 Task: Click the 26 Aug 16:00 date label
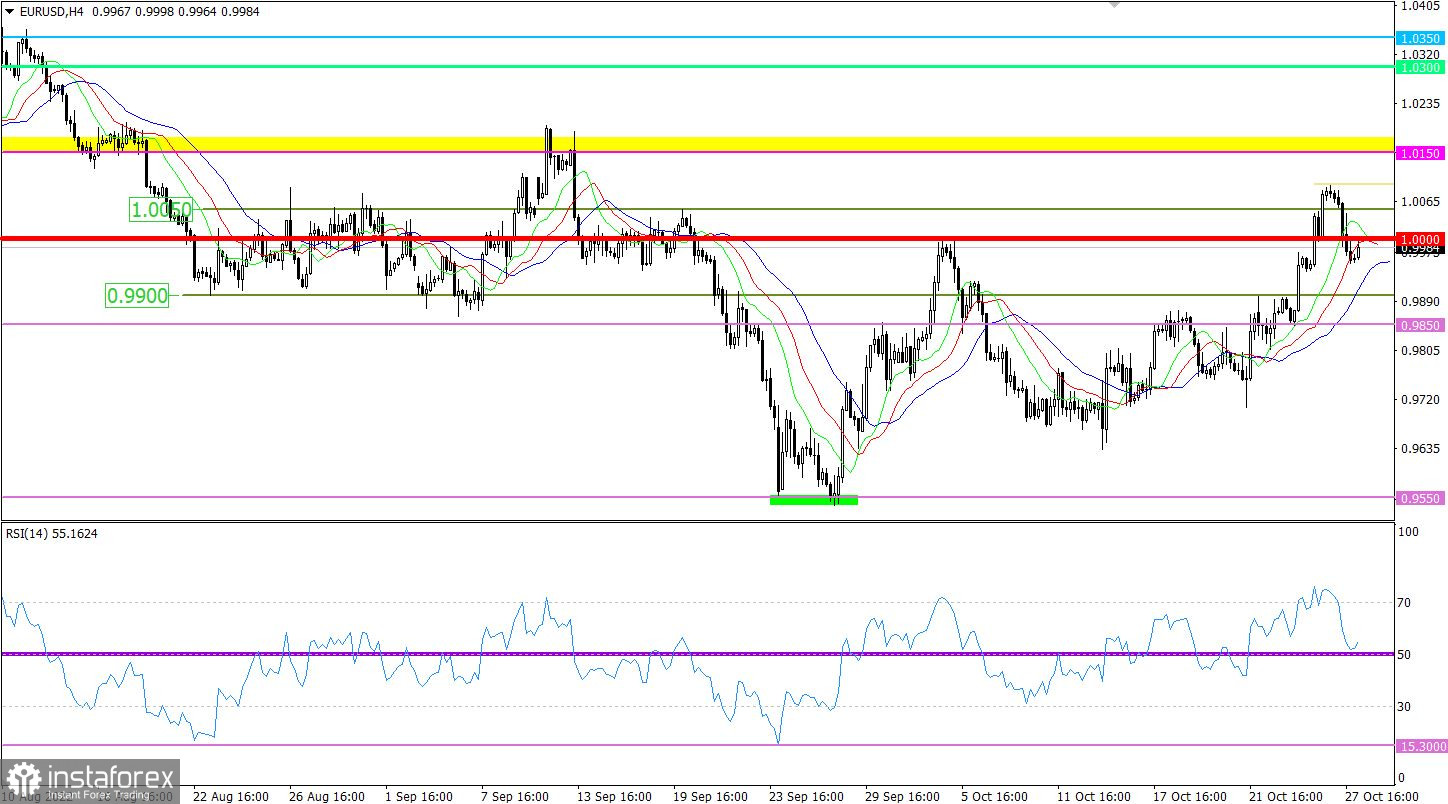point(326,797)
